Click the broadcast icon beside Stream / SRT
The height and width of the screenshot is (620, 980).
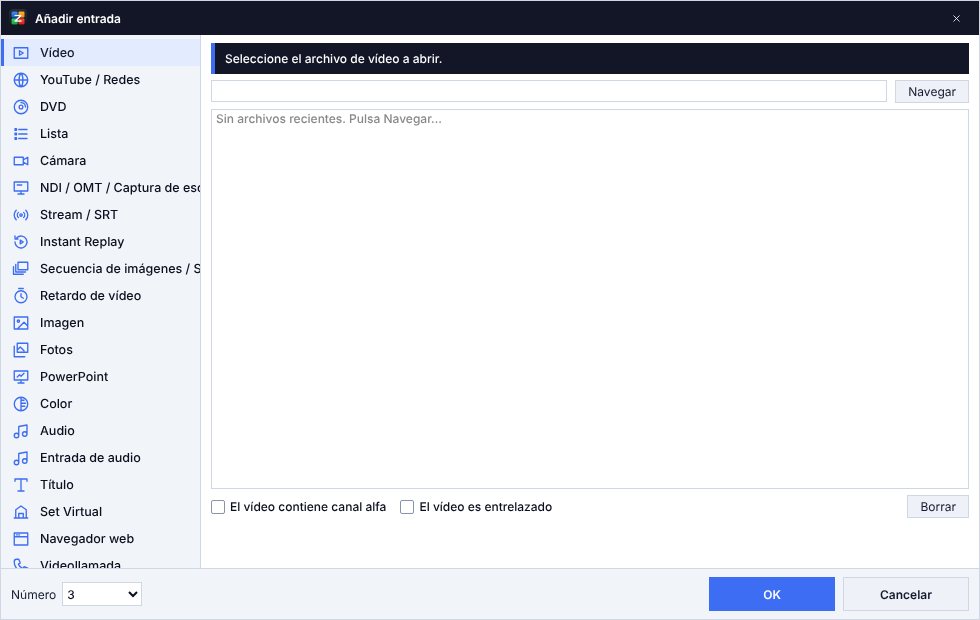coord(21,215)
